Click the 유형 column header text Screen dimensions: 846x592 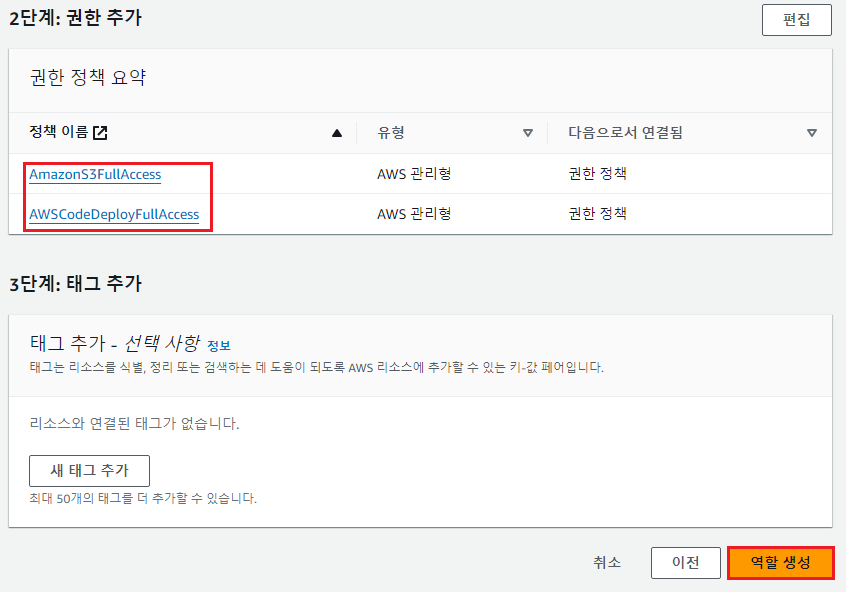pyautogui.click(x=391, y=132)
